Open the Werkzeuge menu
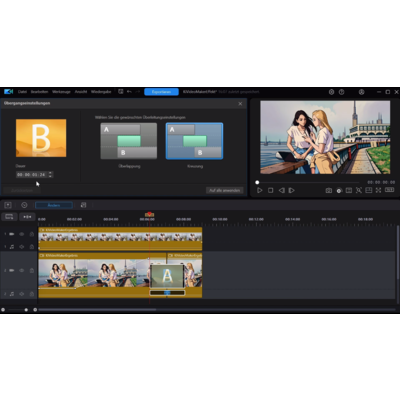 point(61,92)
